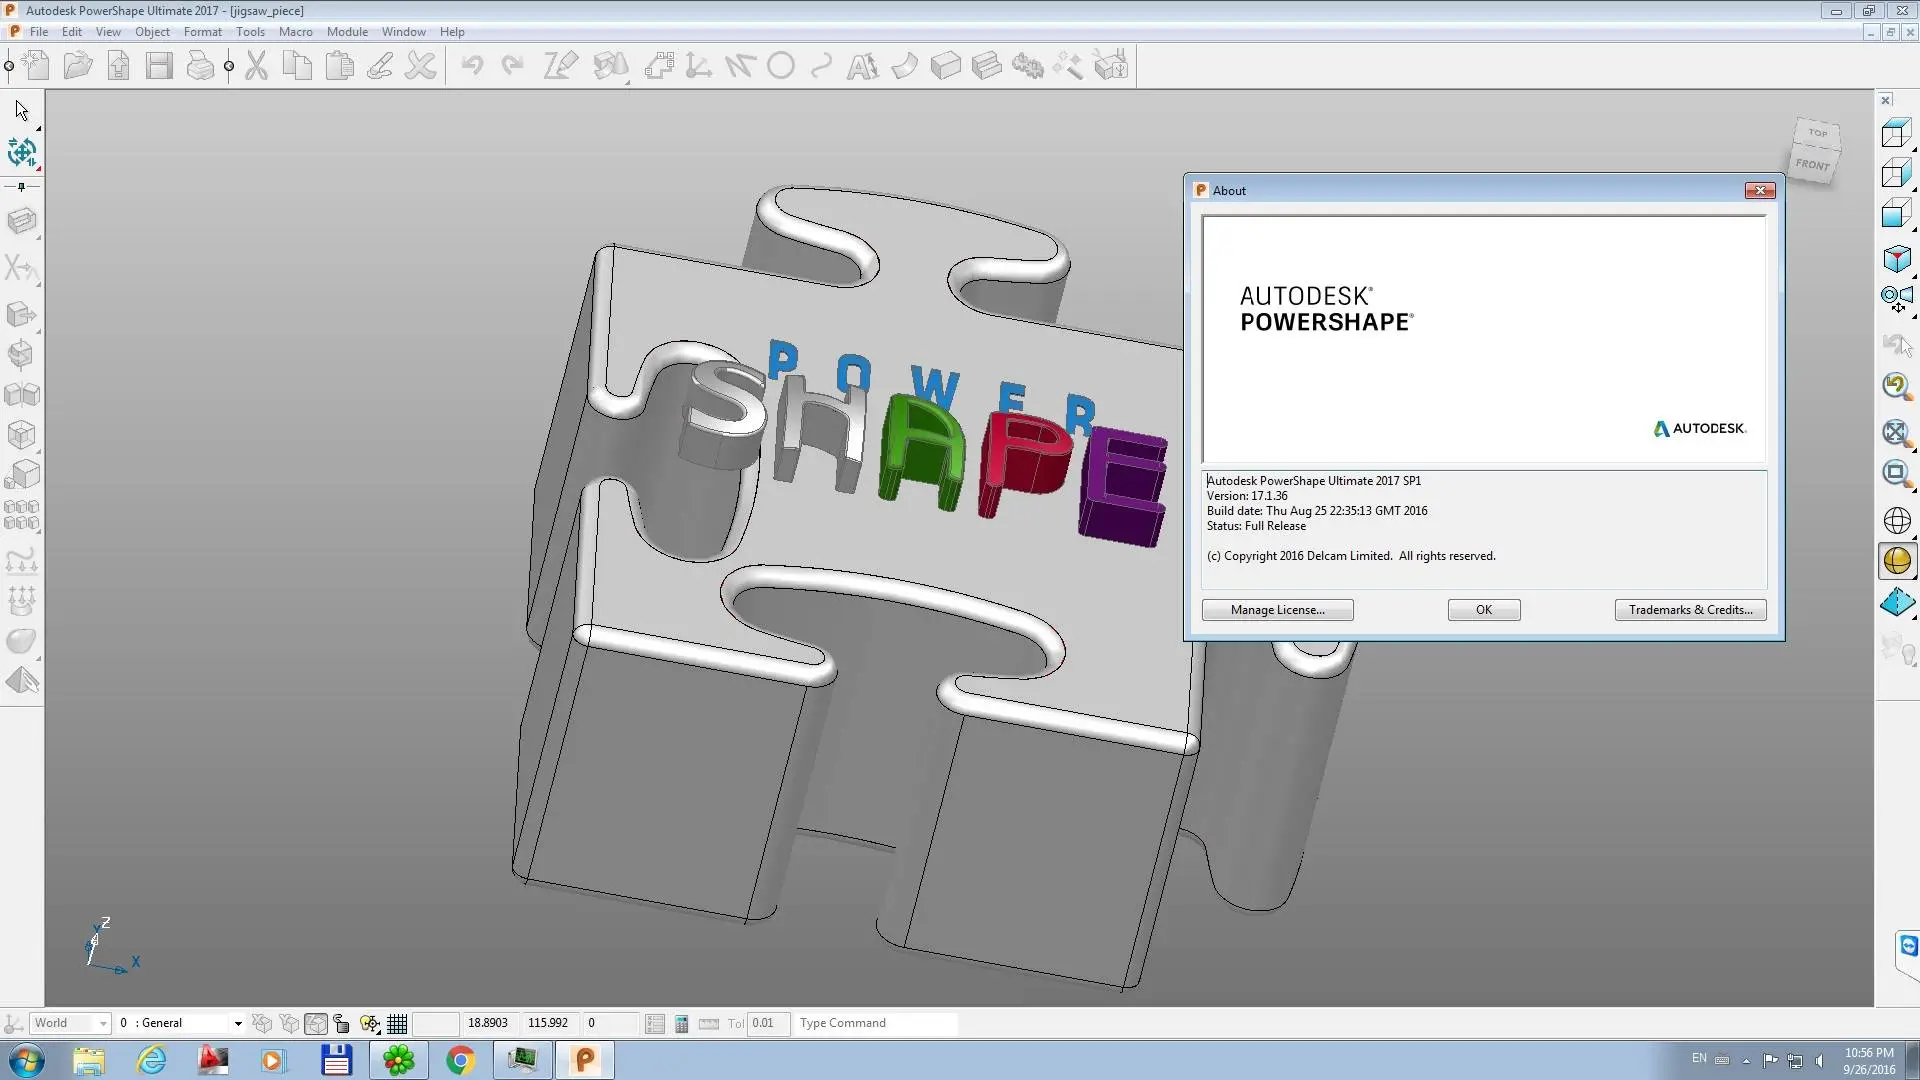Screen dimensions: 1920x1080
Task: Select the Print icon in toolbar
Action: [200, 66]
